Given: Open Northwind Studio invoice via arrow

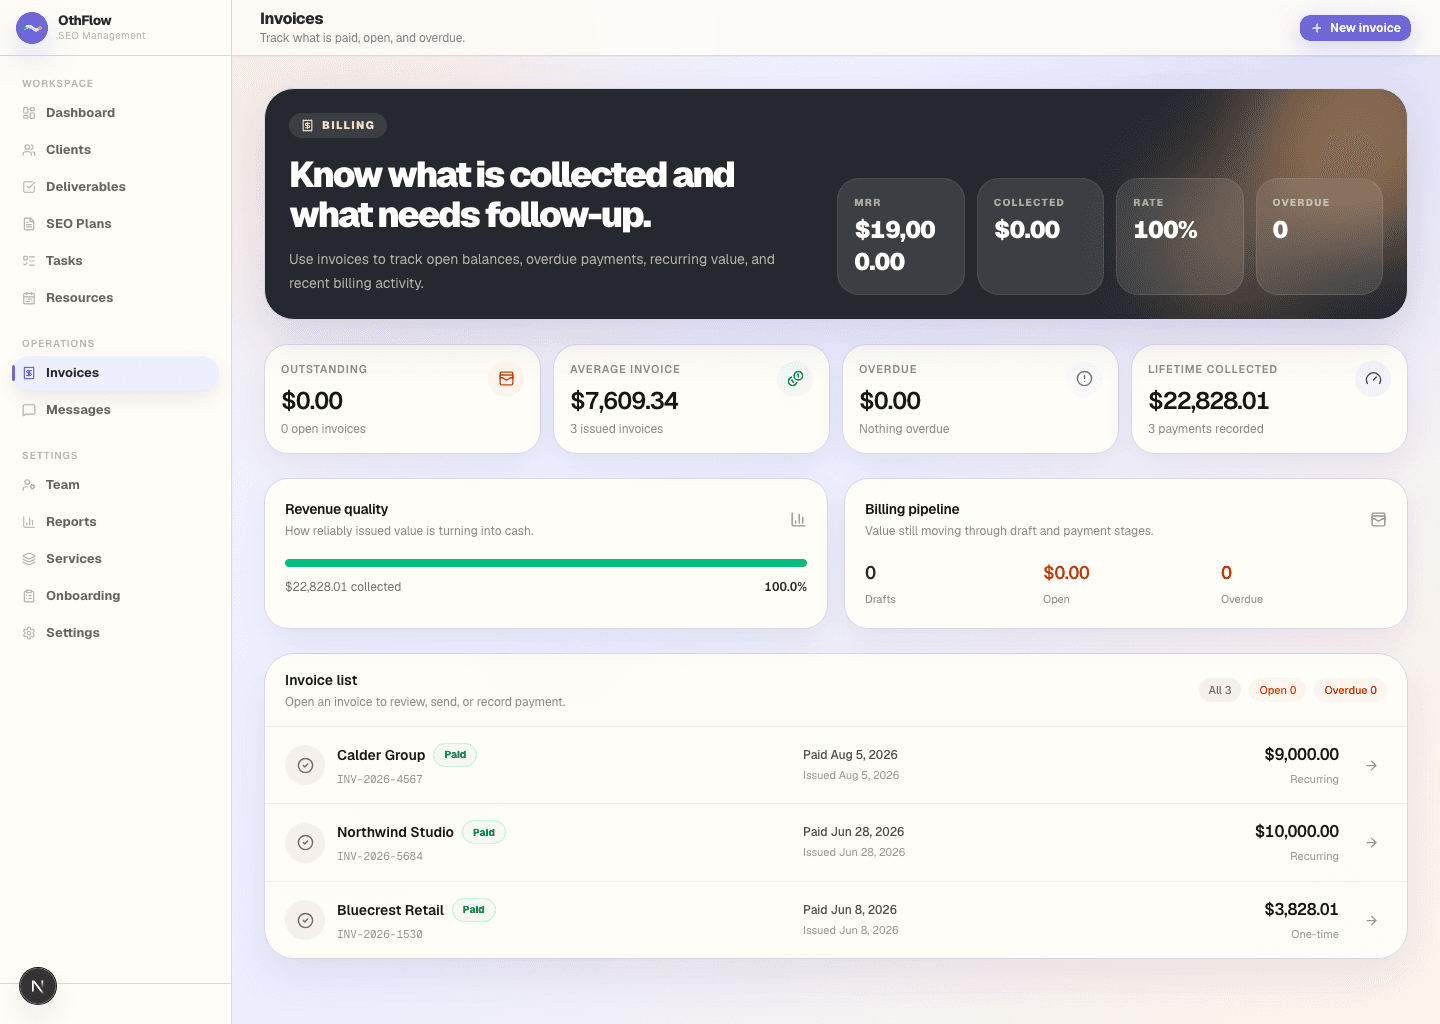Looking at the screenshot, I should click(x=1372, y=843).
